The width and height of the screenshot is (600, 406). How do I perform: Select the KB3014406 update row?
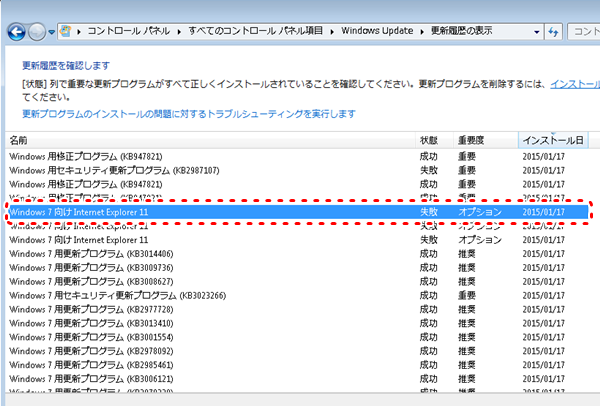(x=297, y=254)
